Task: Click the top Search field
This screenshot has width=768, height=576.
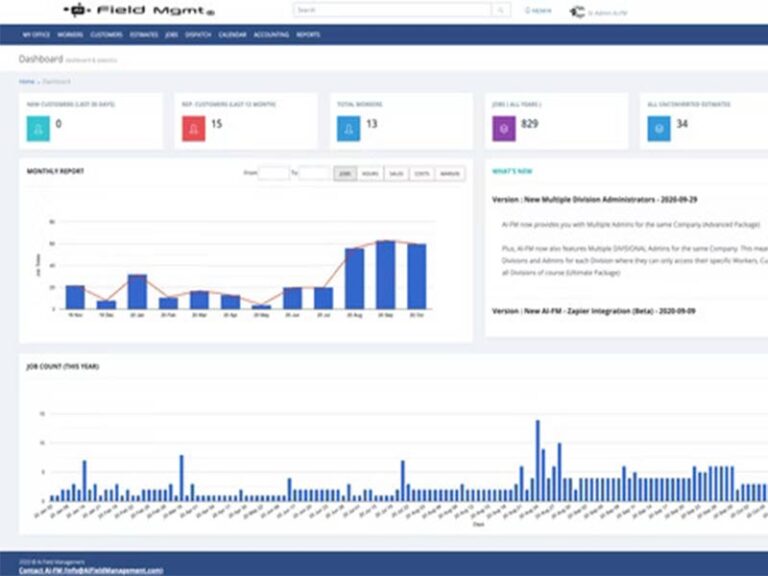Action: (392, 10)
